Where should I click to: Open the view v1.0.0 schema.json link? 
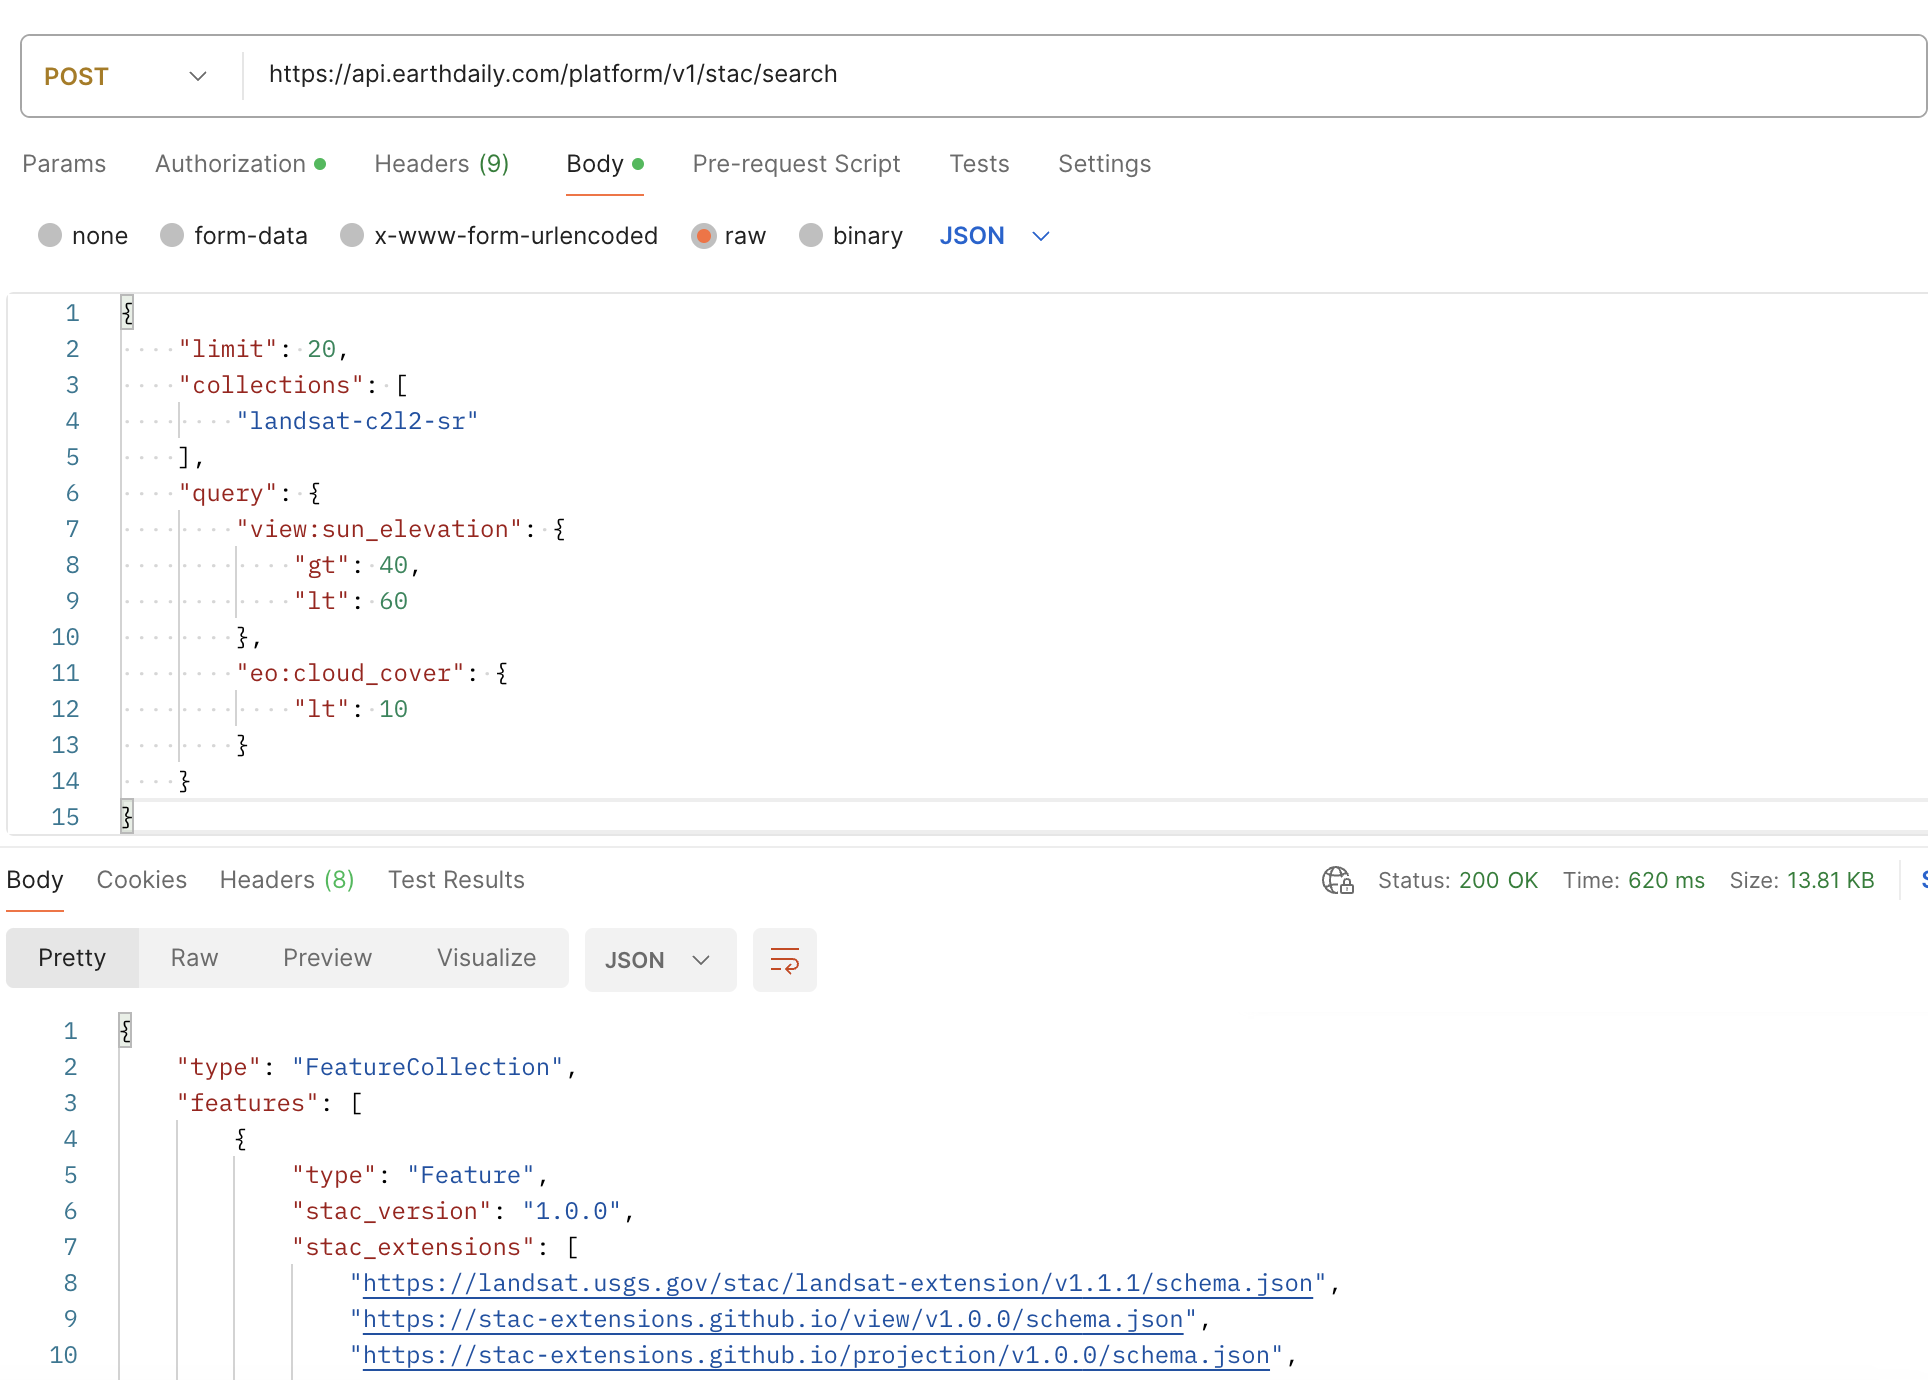pos(773,1319)
